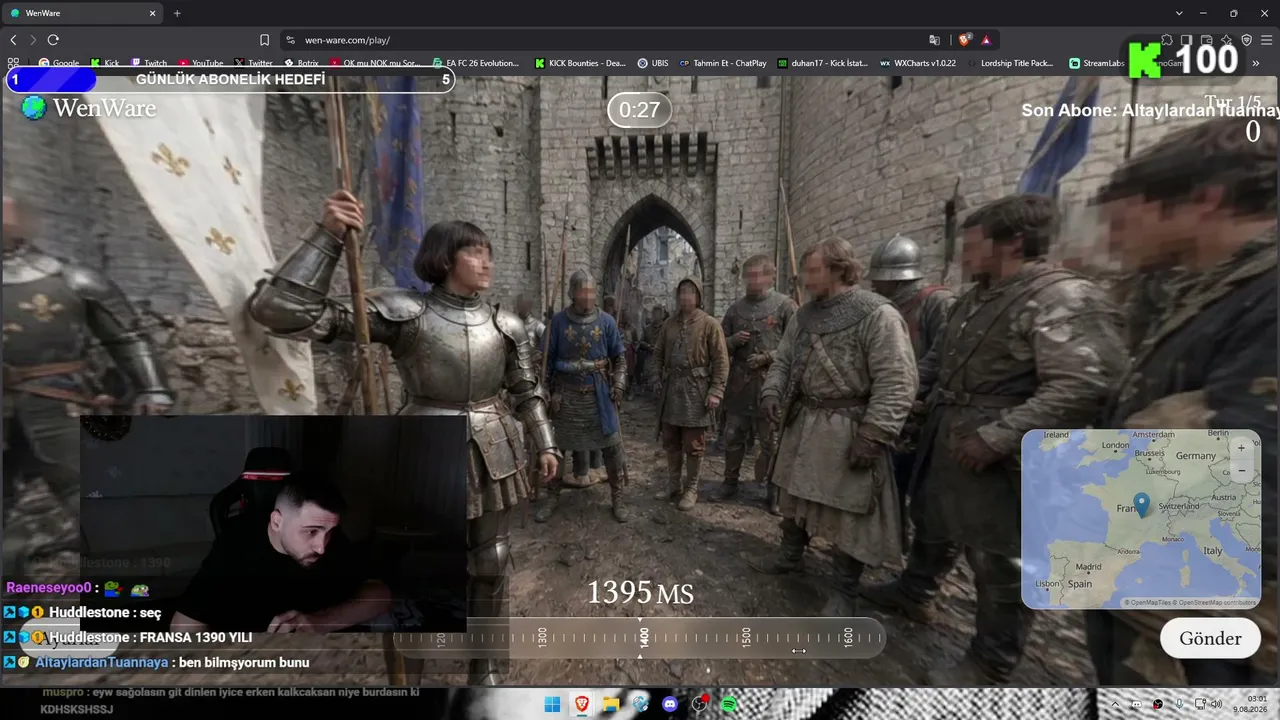This screenshot has height=720, width=1280.
Task: Click username AltaylardanTuannaya in chat
Action: 102,662
